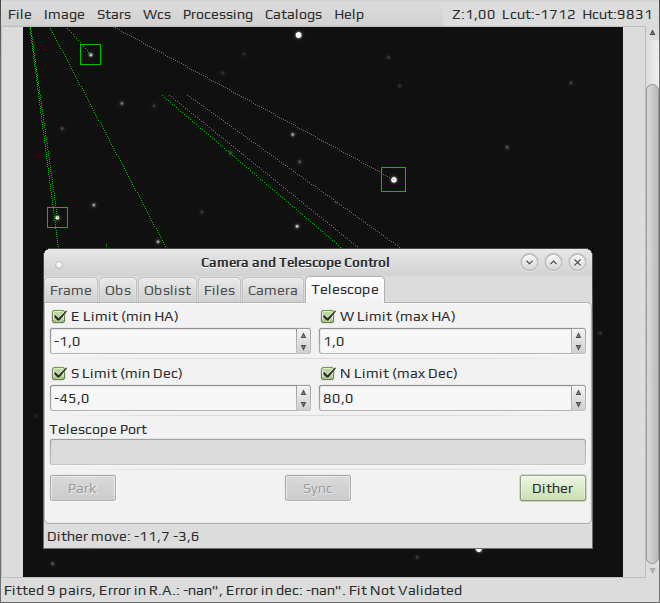This screenshot has width=660, height=603.
Task: Toggle S Limit (min Dec) checkbox
Action: 59,373
